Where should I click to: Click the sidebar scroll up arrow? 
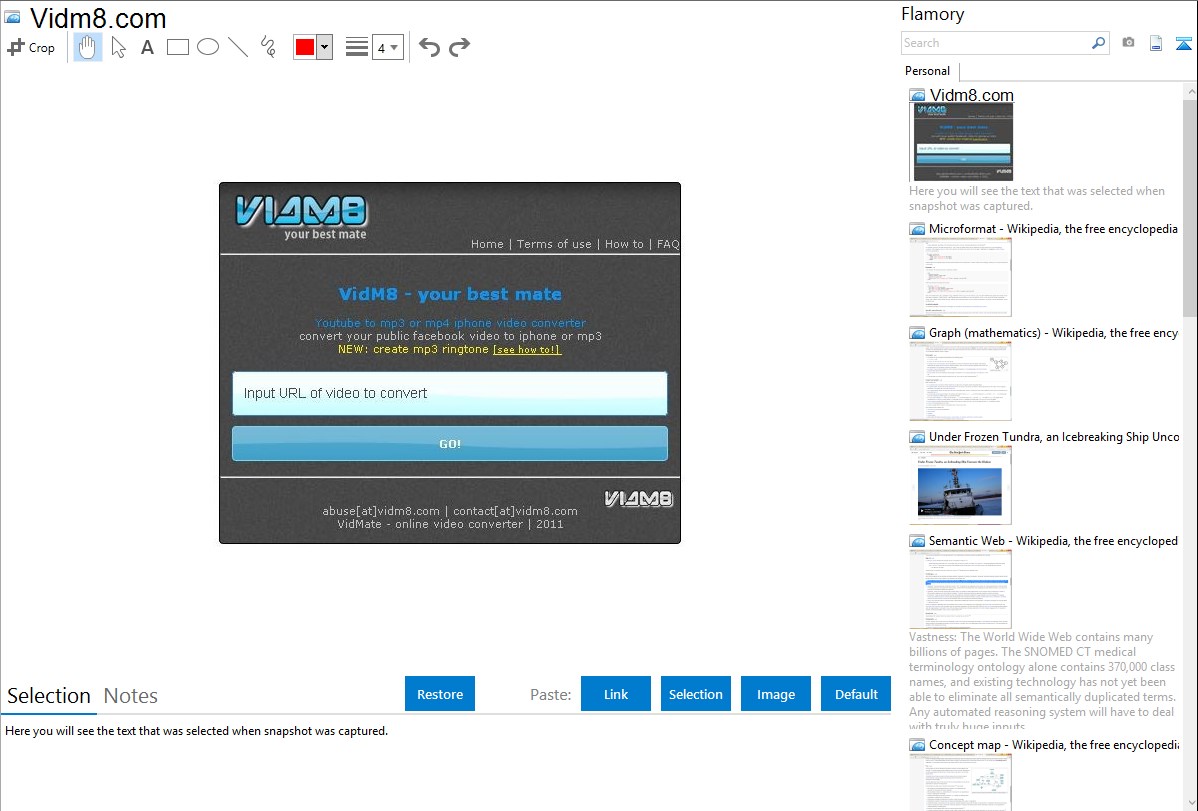tap(1190, 91)
